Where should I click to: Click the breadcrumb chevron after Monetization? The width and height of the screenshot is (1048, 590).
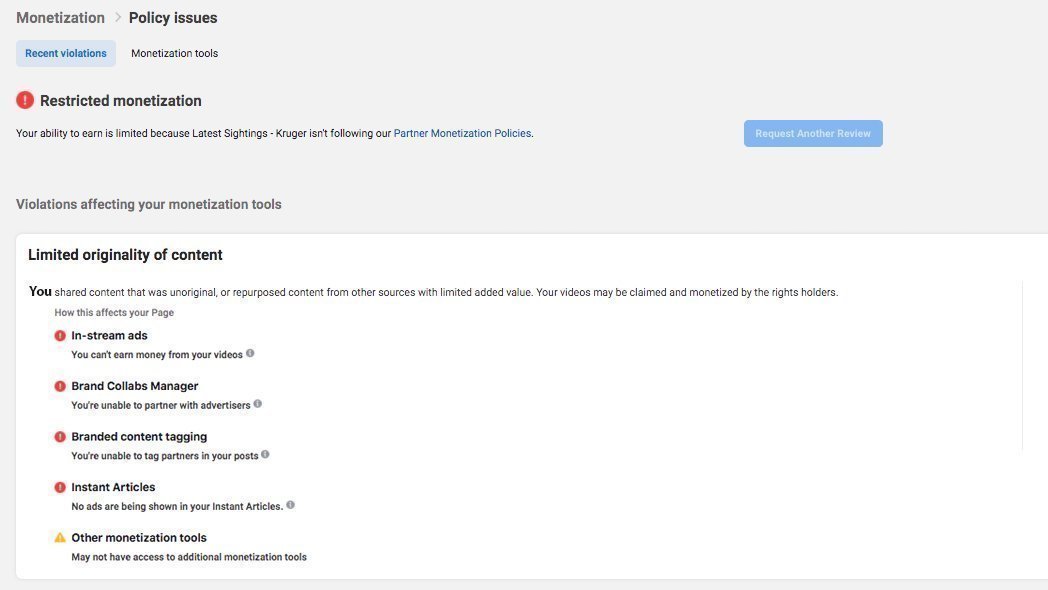(117, 18)
